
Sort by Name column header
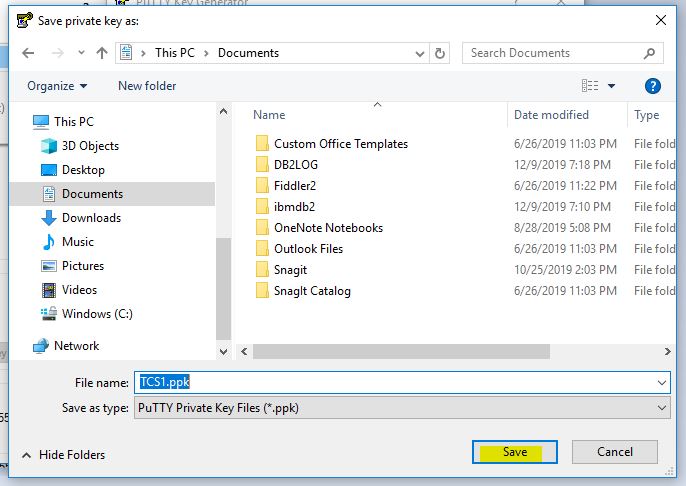pos(269,115)
